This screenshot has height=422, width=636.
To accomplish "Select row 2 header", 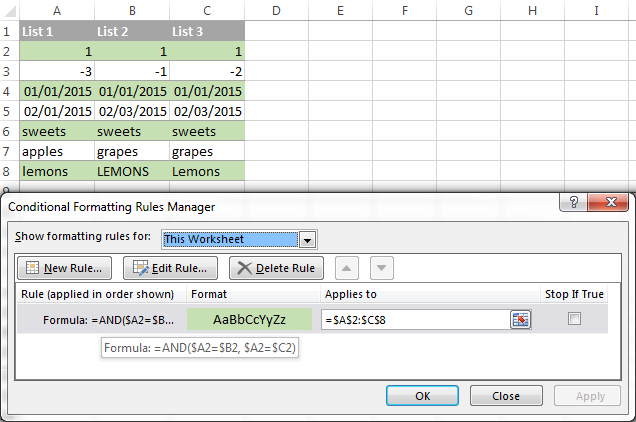I will point(9,51).
